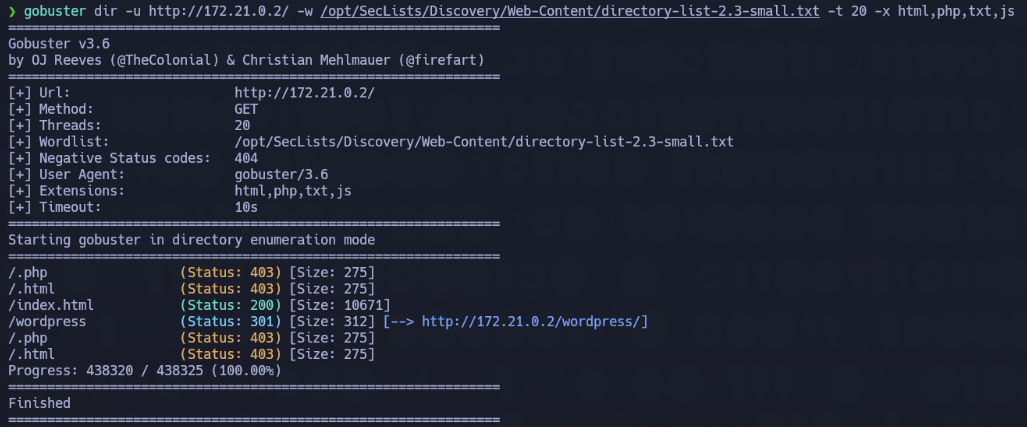Click the Size: 10671 value
This screenshot has height=427, width=1027.
click(339, 305)
